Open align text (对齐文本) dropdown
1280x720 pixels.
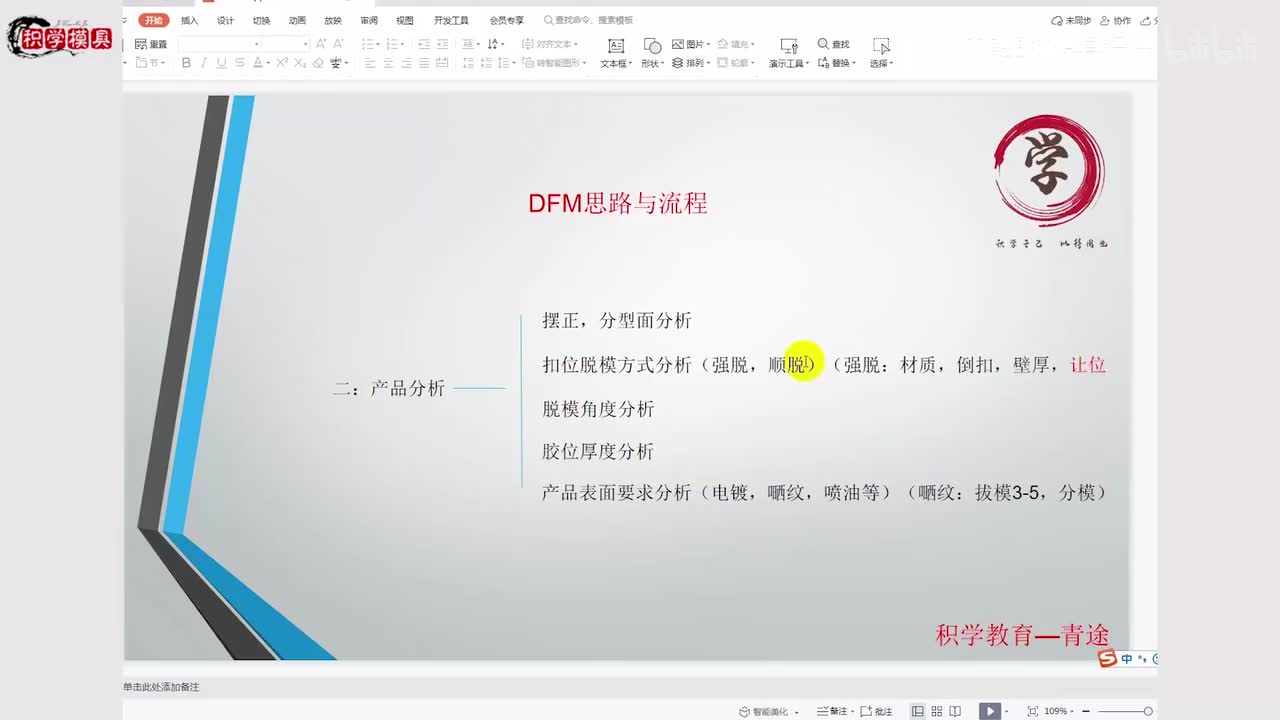[550, 44]
